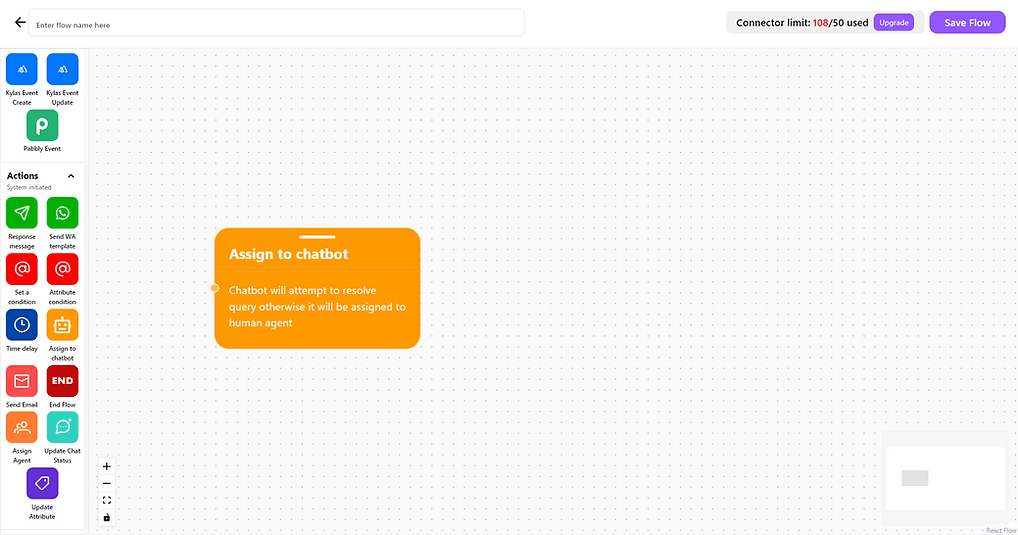The height and width of the screenshot is (535, 1018).
Task: Click the flow name input field
Action: point(276,23)
